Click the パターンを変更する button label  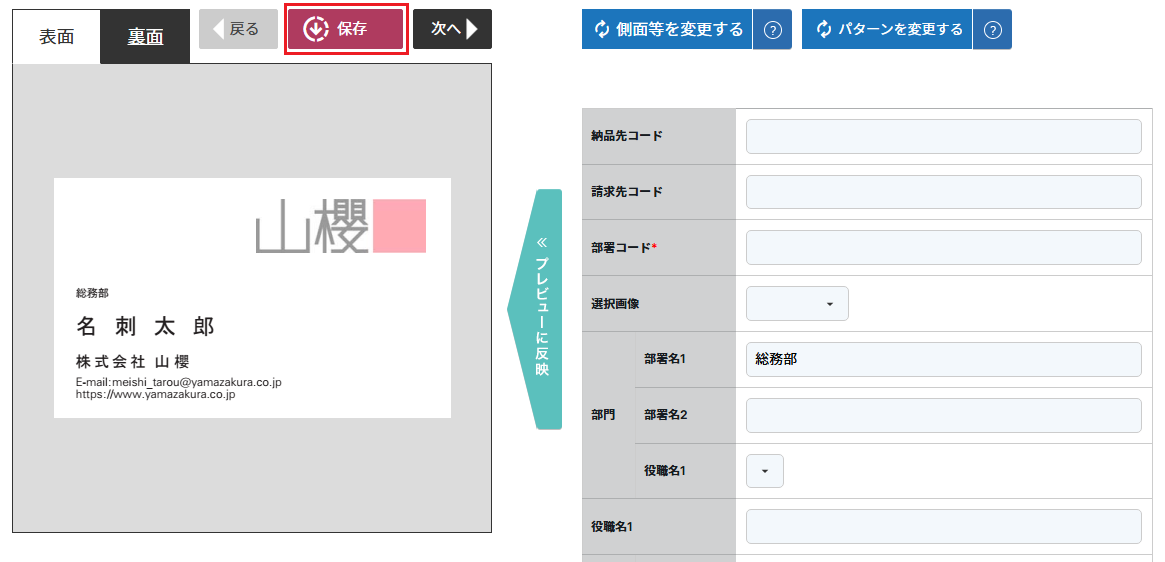click(x=900, y=30)
